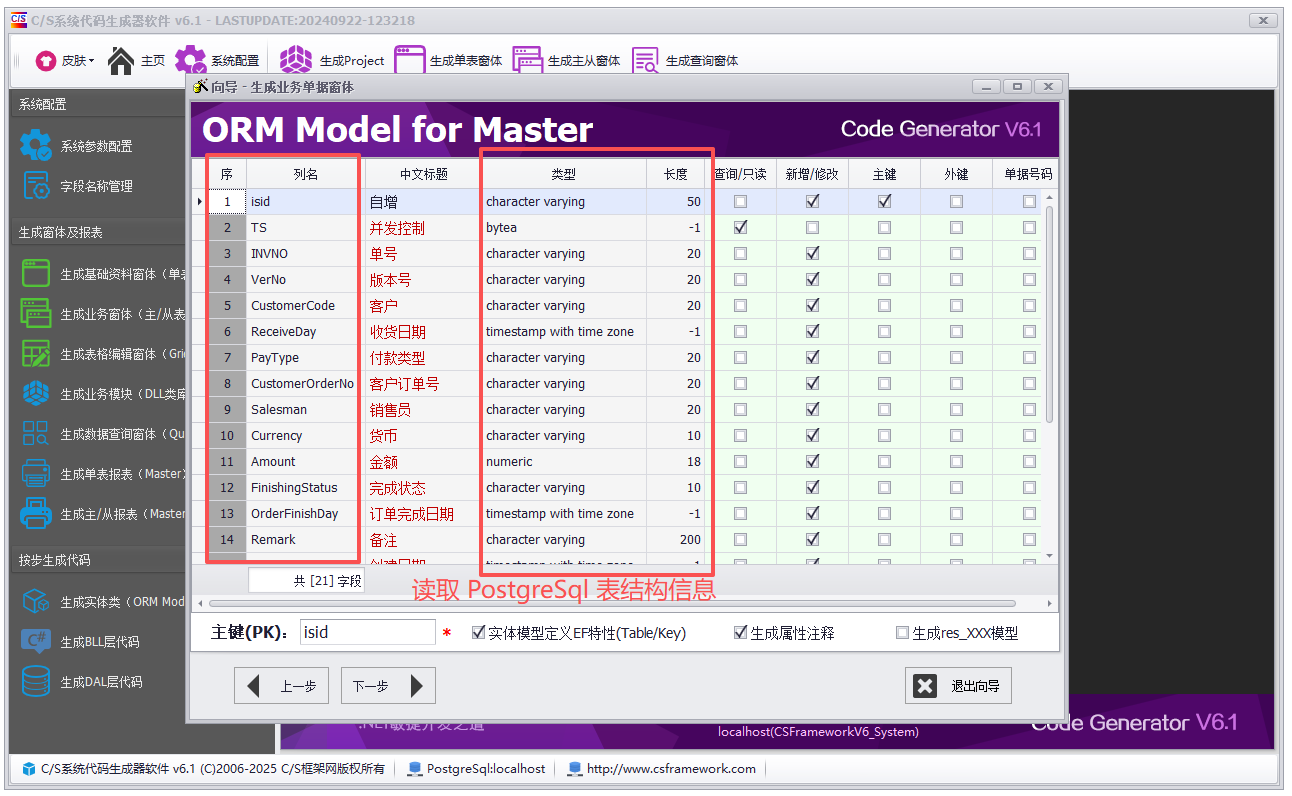Open 生成表格编辑窗体 (Grid) generator

[33, 354]
